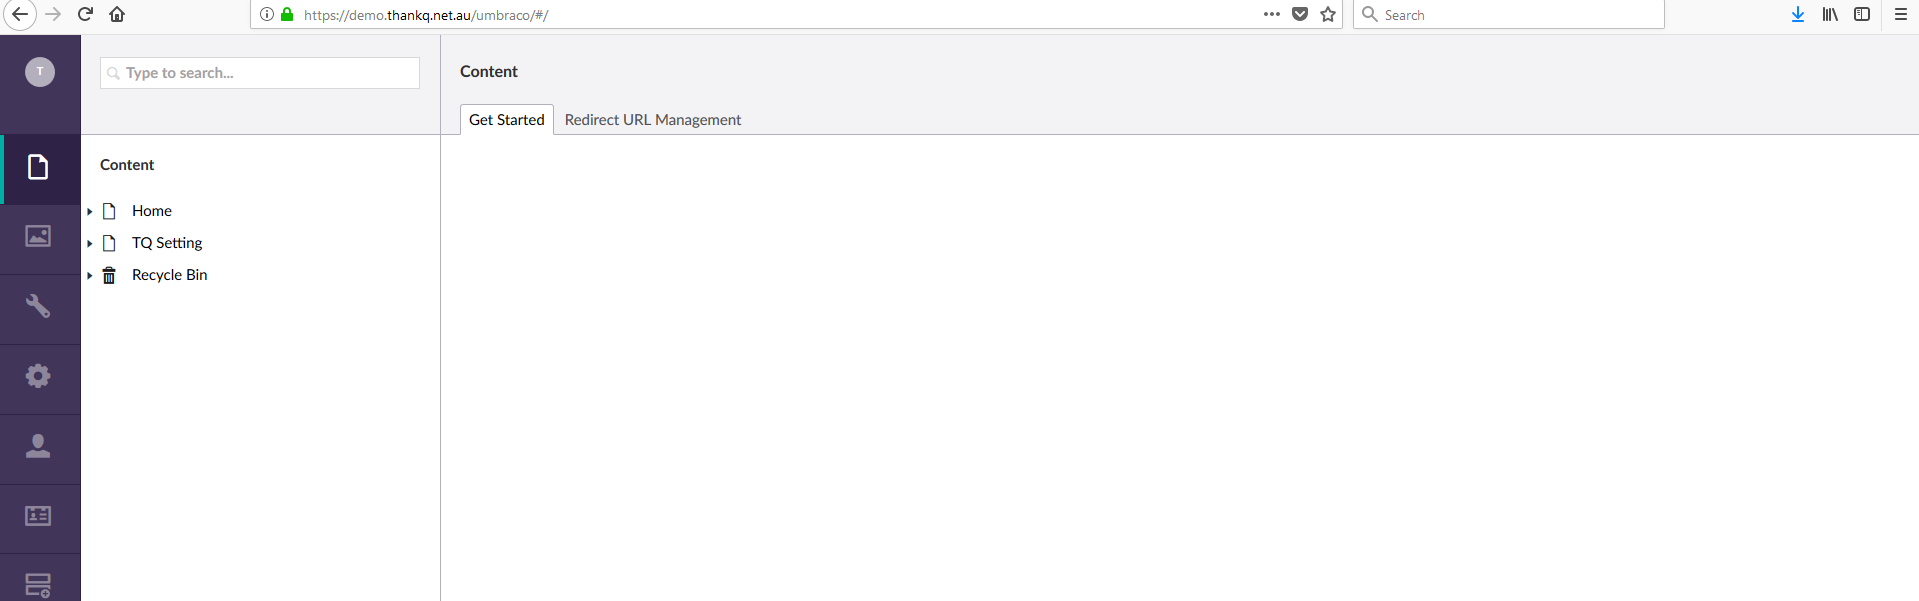The height and width of the screenshot is (601, 1919).
Task: Click the user avatar circle
Action: 40,72
